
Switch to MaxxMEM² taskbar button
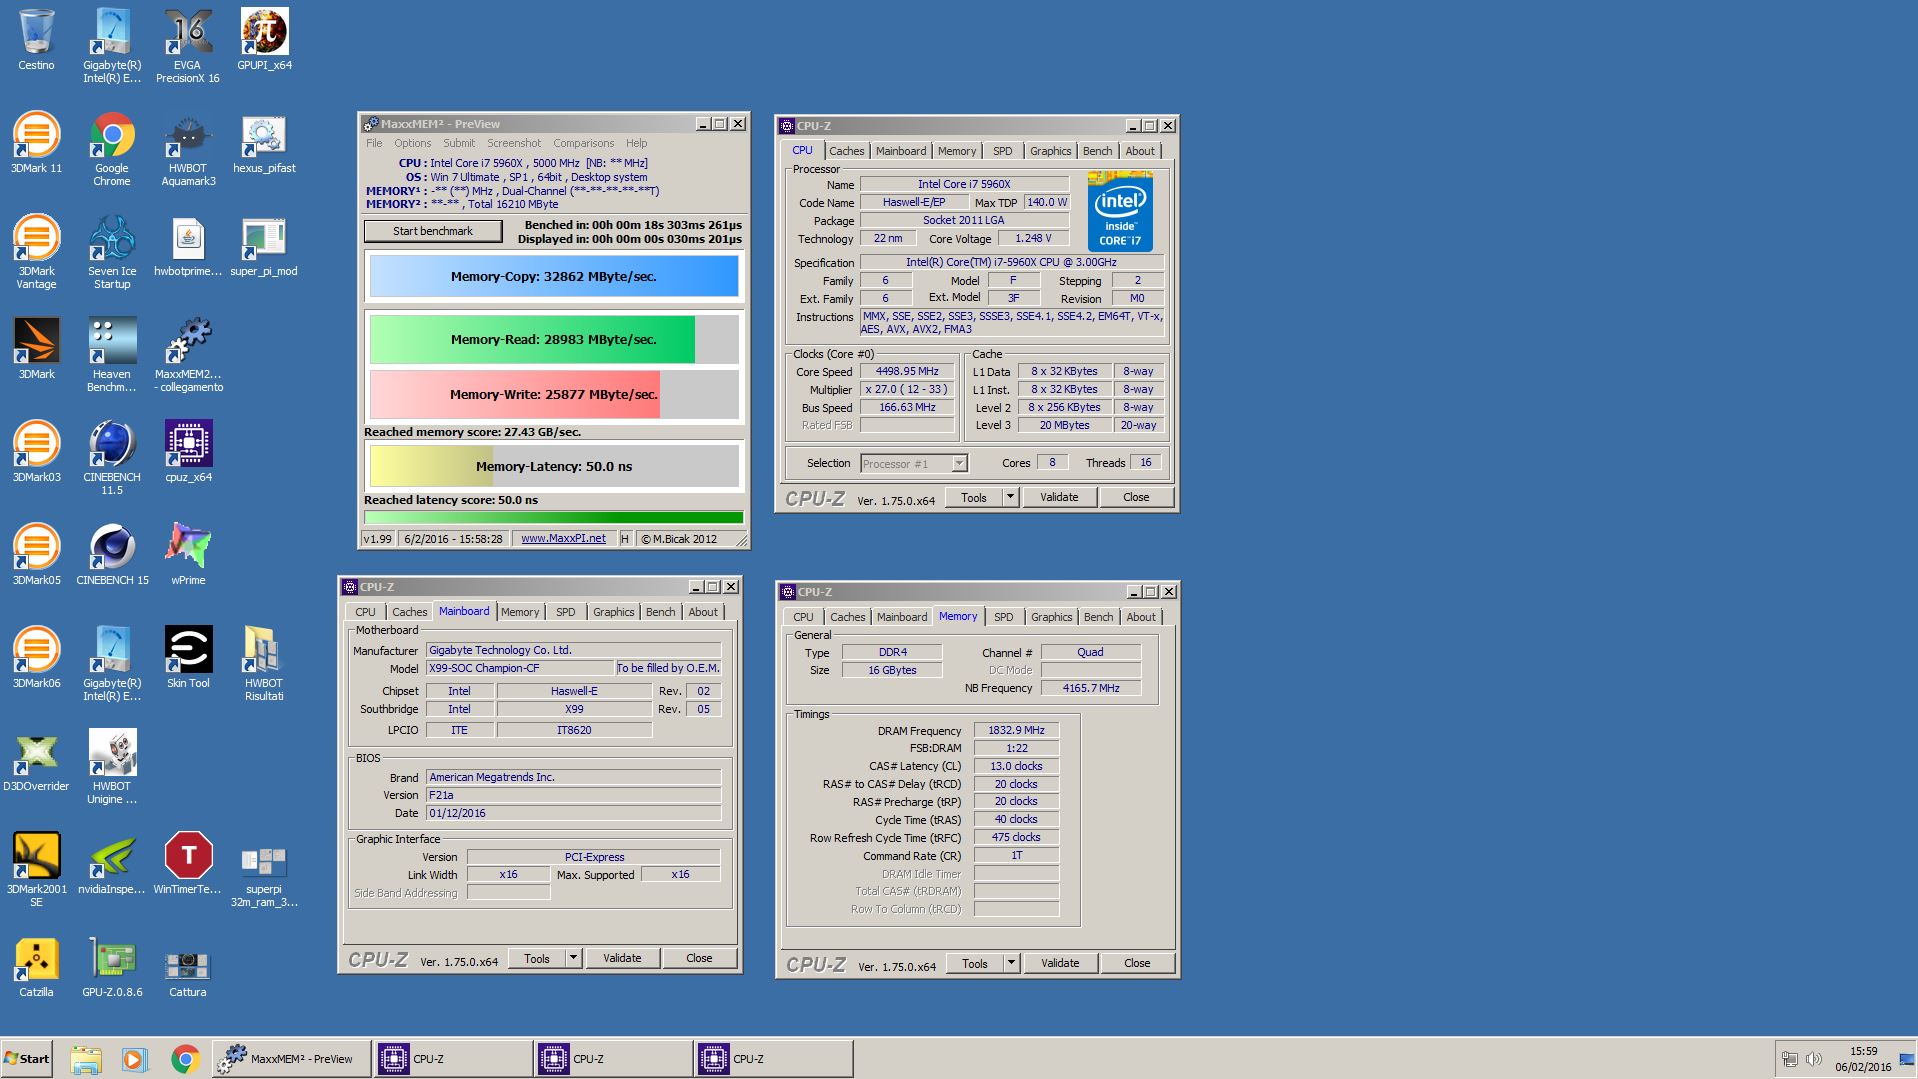coord(291,1059)
